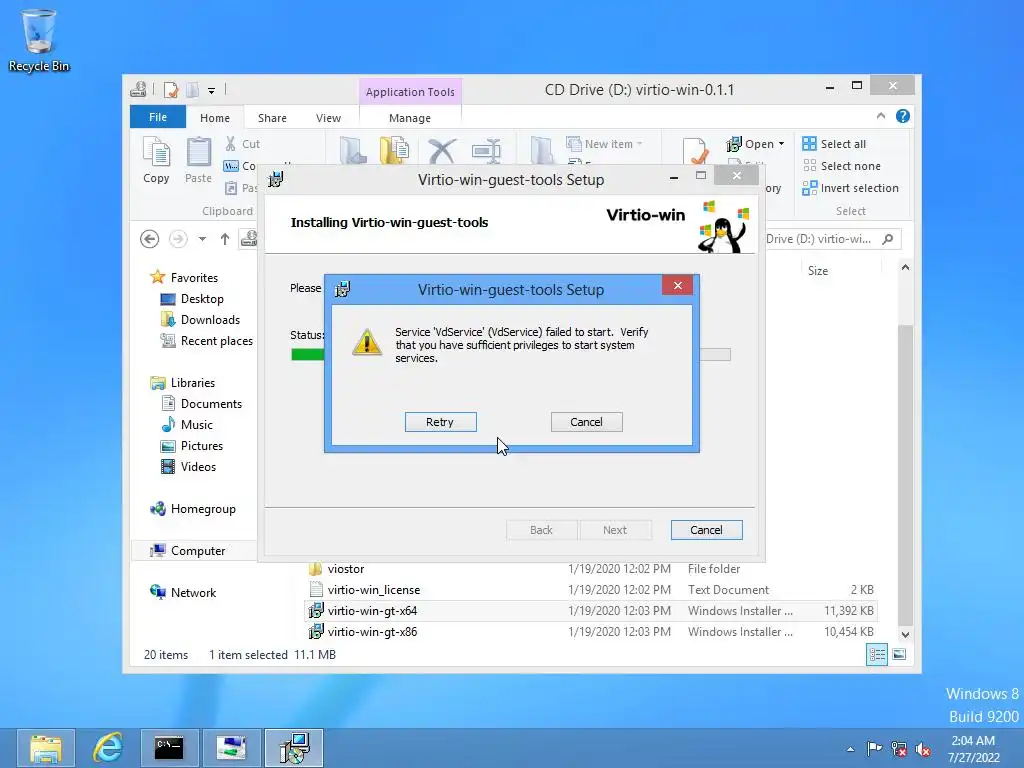
Task: Select the virtio-win-gt-x64 installer file
Action: tap(591, 611)
